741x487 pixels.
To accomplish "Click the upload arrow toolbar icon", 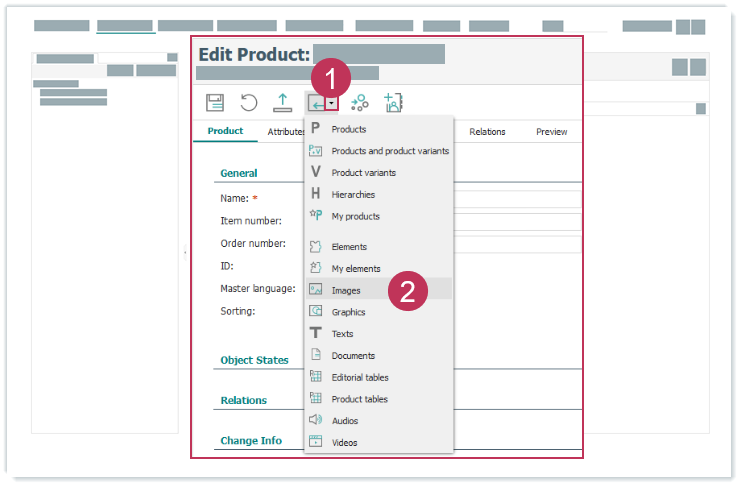I will (x=283, y=102).
